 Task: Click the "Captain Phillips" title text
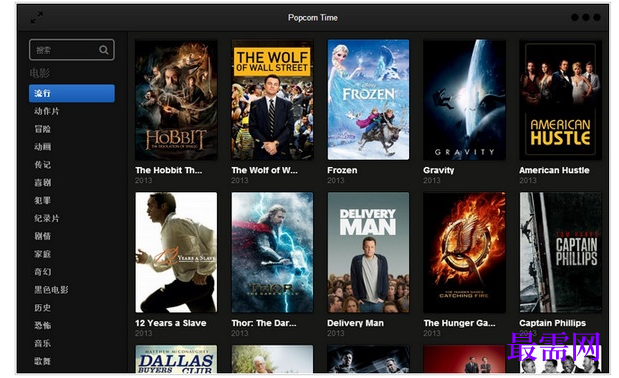click(x=553, y=323)
